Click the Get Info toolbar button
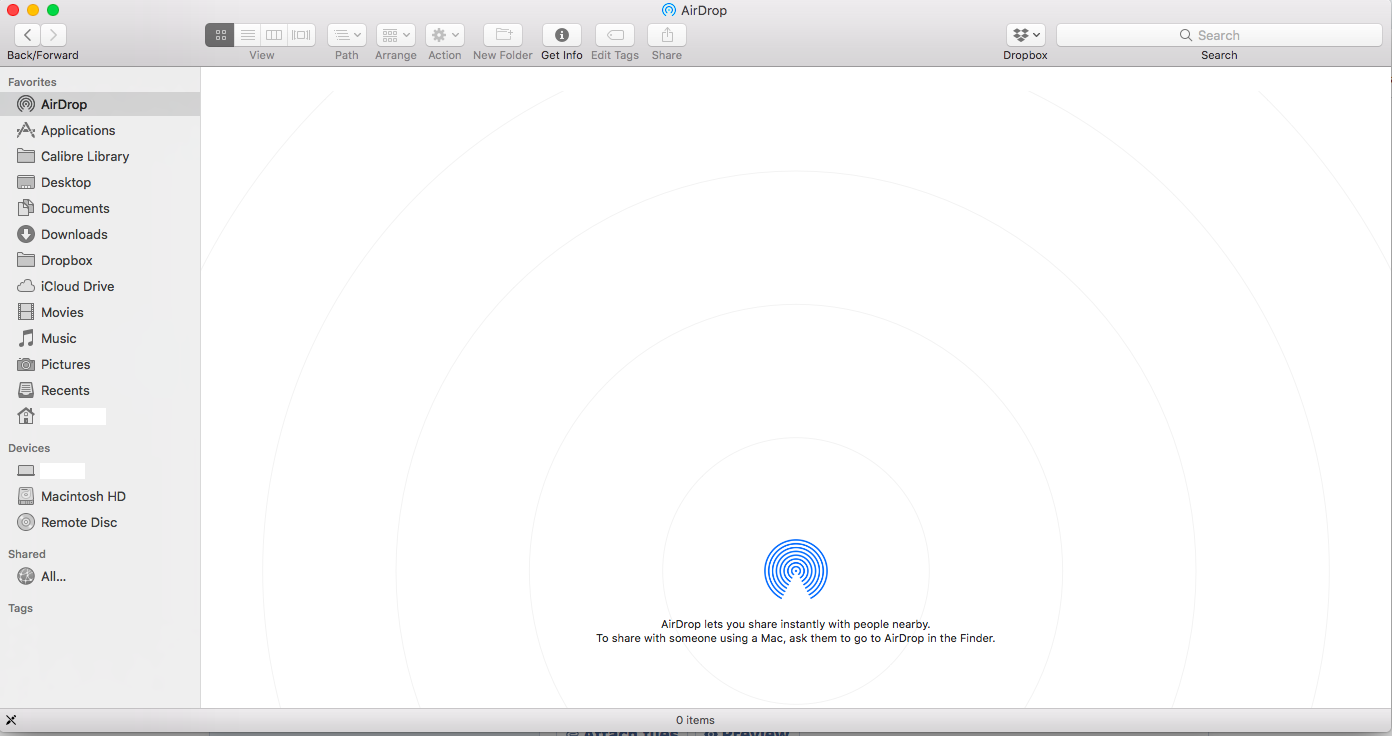Screen dimensions: 1392x736 tap(562, 35)
